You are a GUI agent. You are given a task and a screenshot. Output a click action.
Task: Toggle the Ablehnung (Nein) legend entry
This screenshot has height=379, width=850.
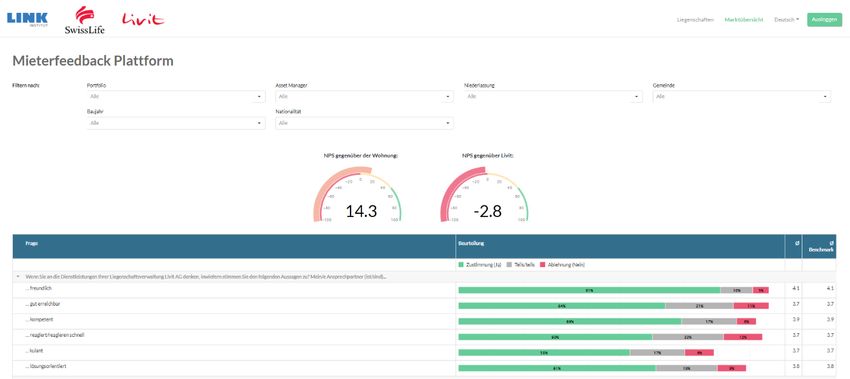pos(561,265)
